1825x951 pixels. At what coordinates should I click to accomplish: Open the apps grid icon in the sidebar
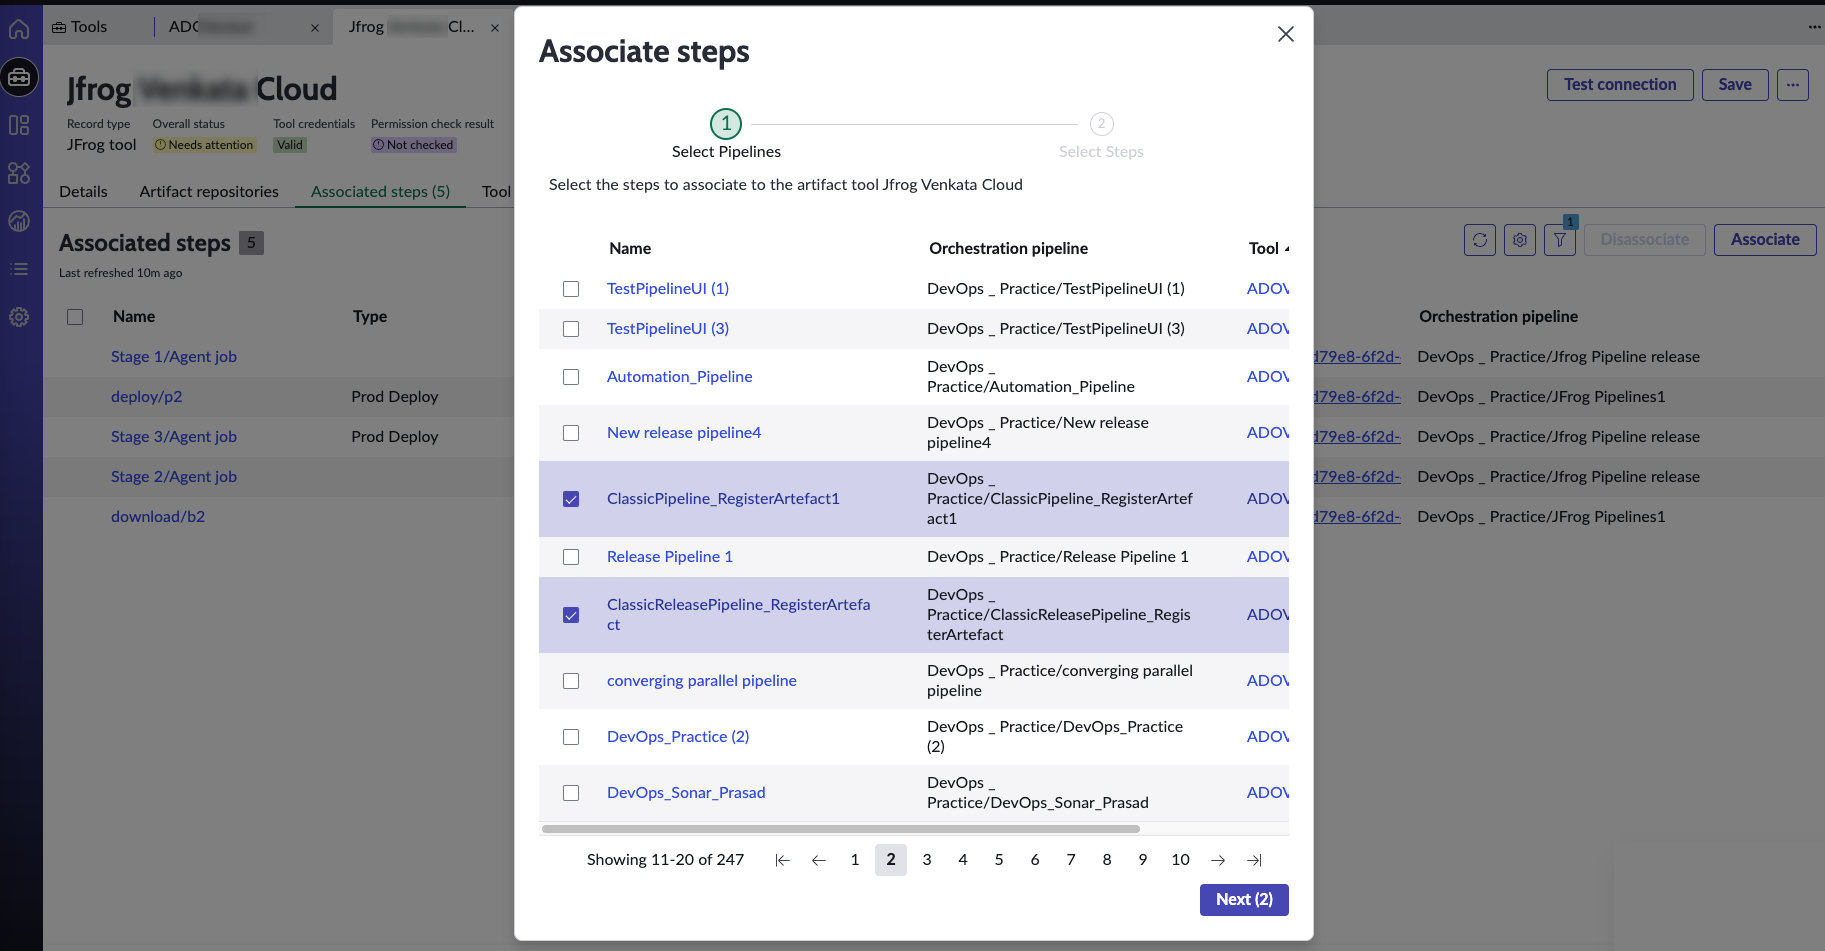coord(19,173)
